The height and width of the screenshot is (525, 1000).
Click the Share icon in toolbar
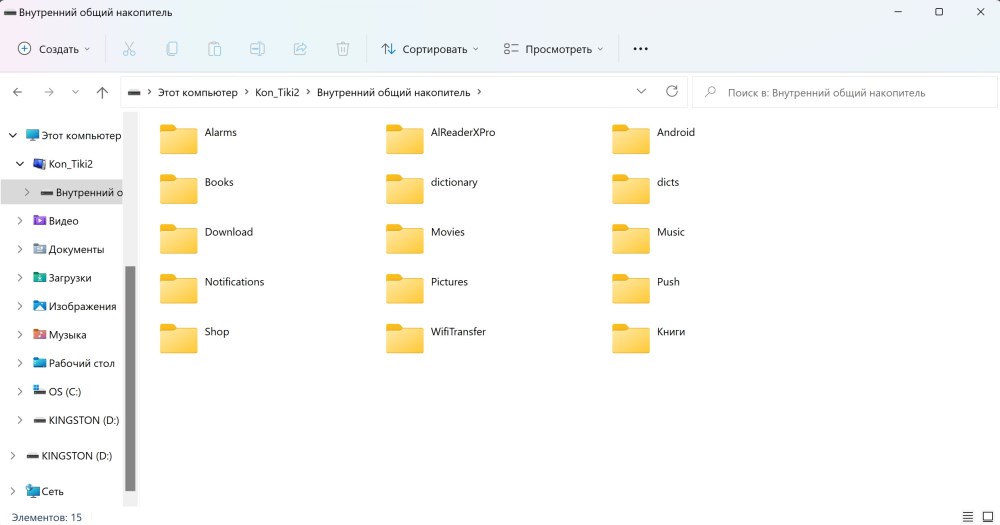(x=300, y=49)
